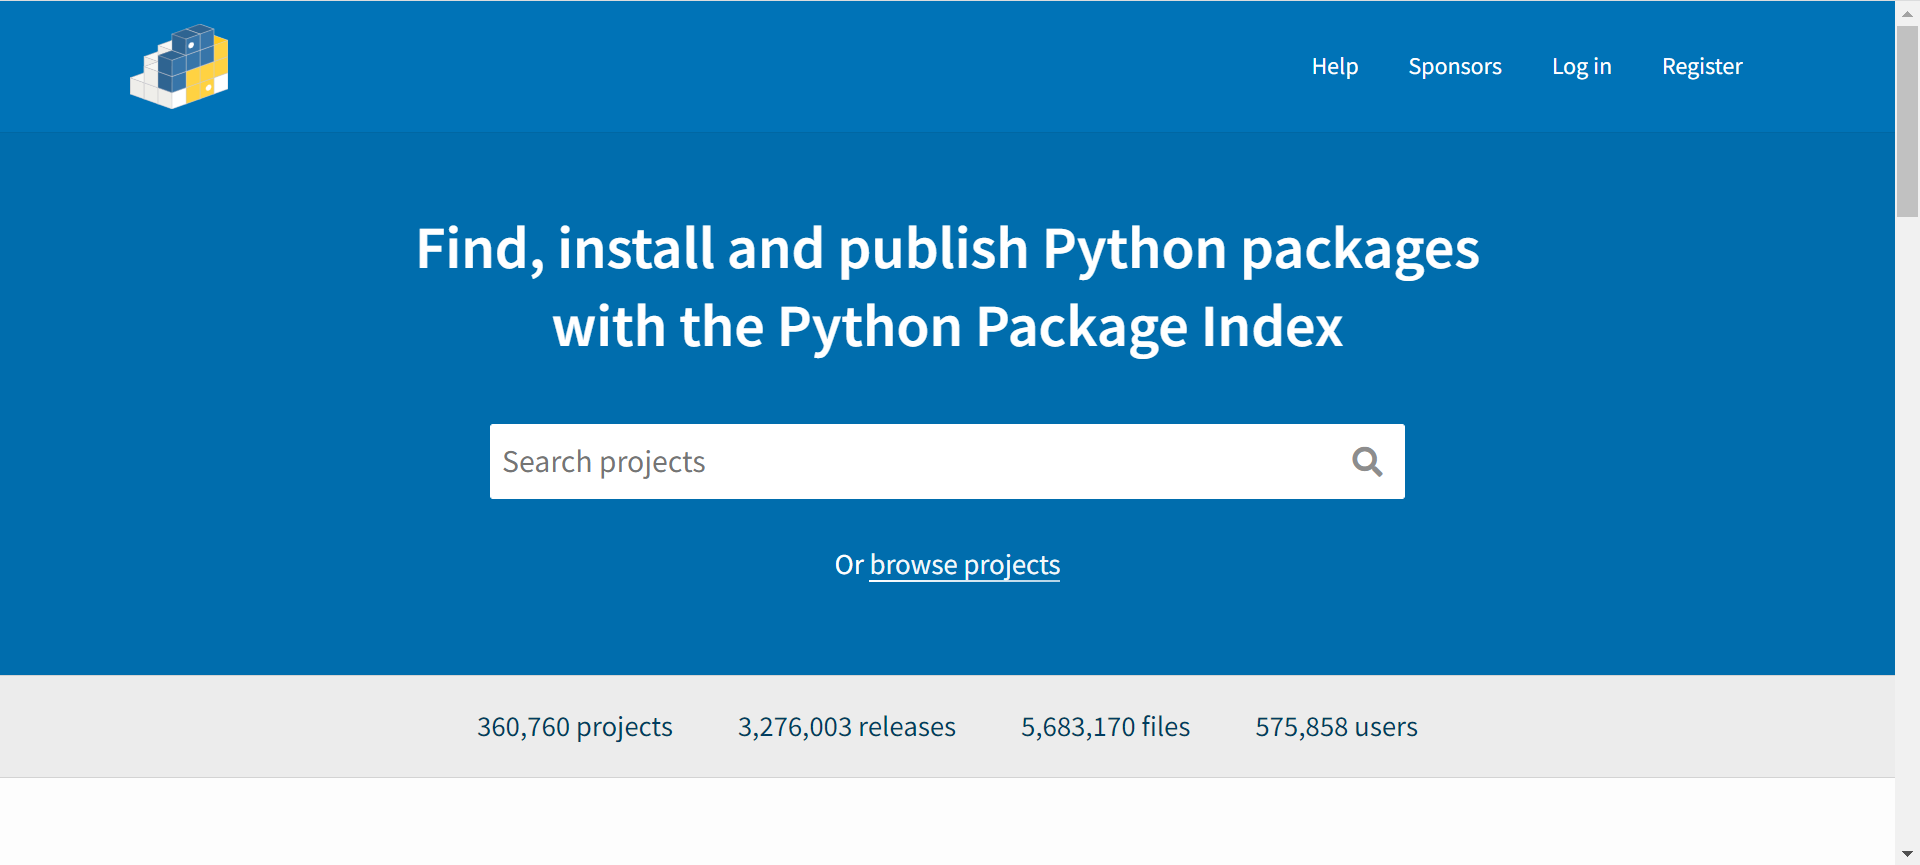
Task: Open the Register page
Action: click(x=1702, y=66)
